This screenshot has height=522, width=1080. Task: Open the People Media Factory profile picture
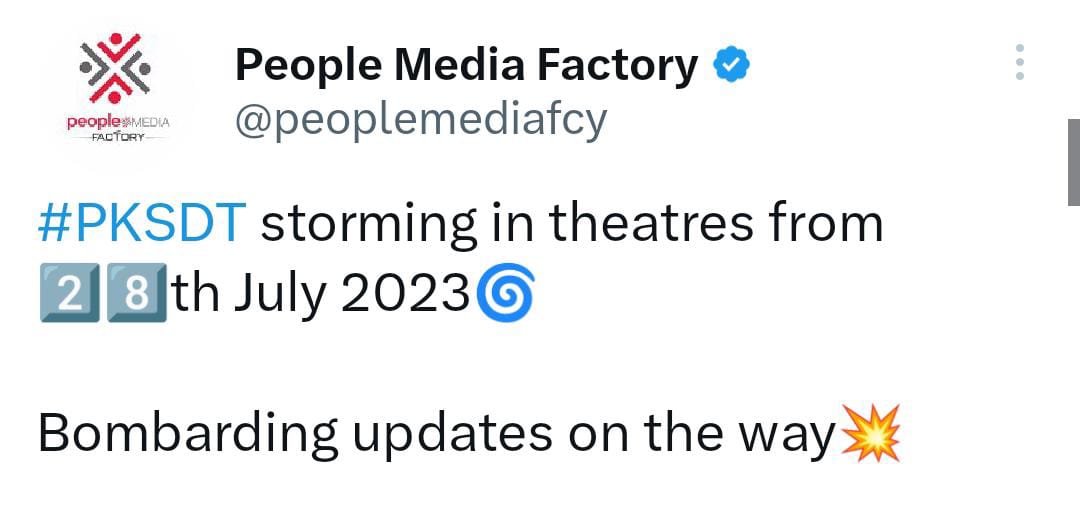click(115, 90)
